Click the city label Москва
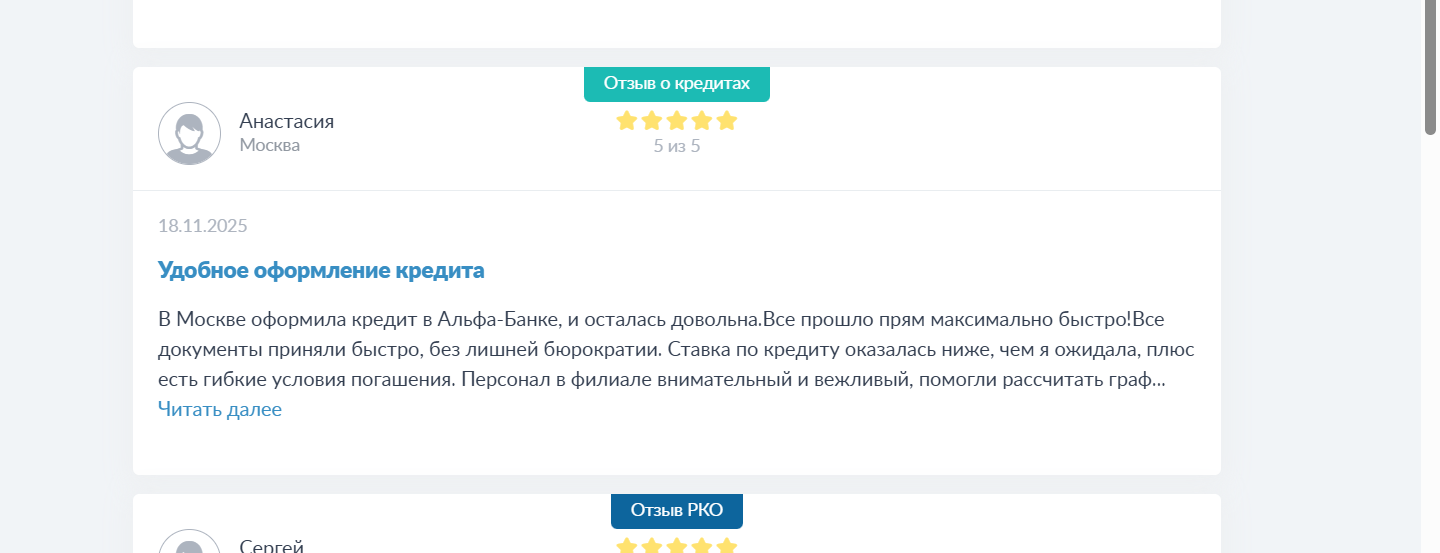 [269, 145]
